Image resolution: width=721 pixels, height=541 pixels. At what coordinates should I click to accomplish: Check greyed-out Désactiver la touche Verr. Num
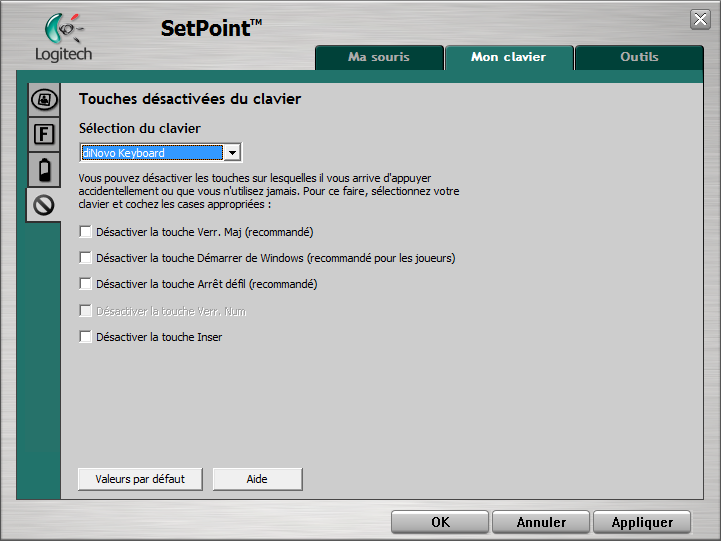click(85, 311)
